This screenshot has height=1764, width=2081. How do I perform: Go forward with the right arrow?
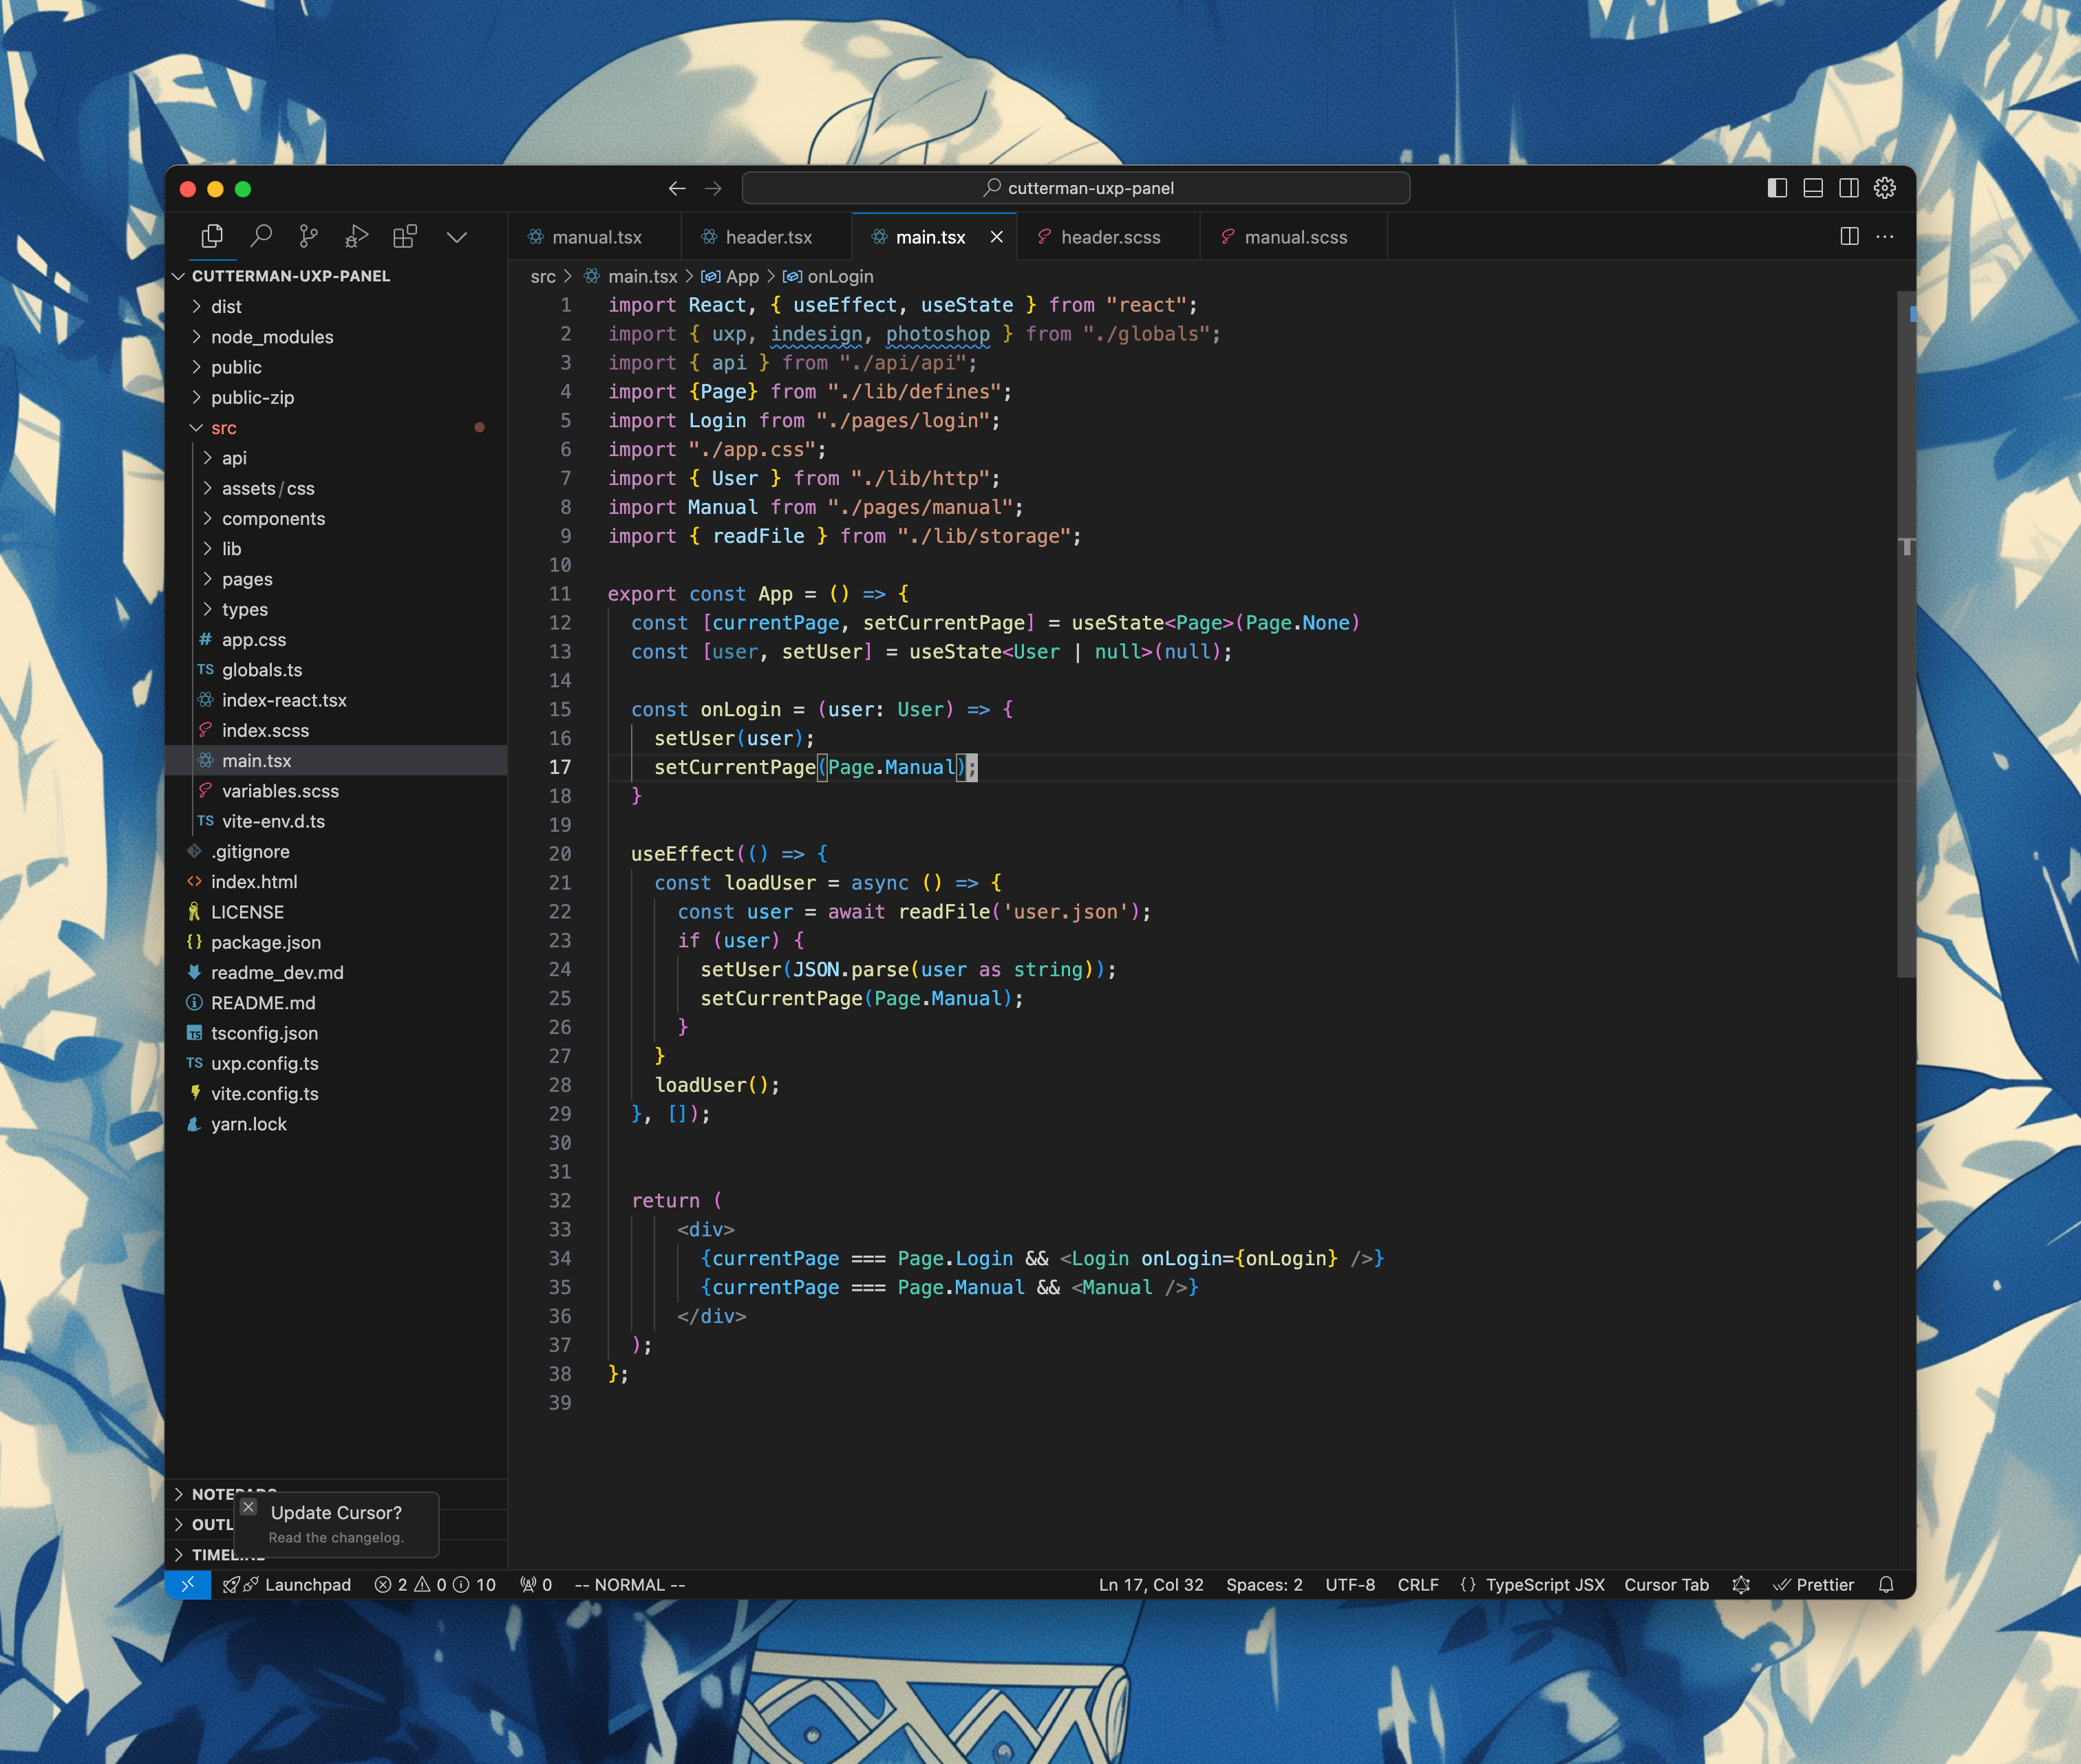pos(713,188)
